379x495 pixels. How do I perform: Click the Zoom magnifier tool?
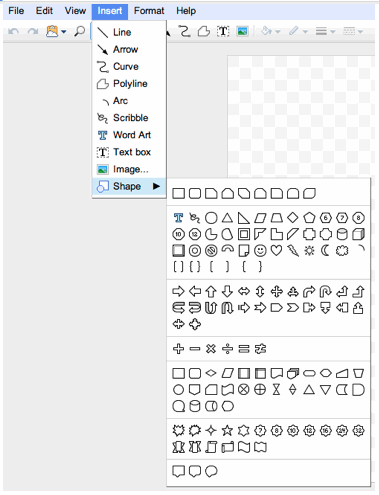79,32
